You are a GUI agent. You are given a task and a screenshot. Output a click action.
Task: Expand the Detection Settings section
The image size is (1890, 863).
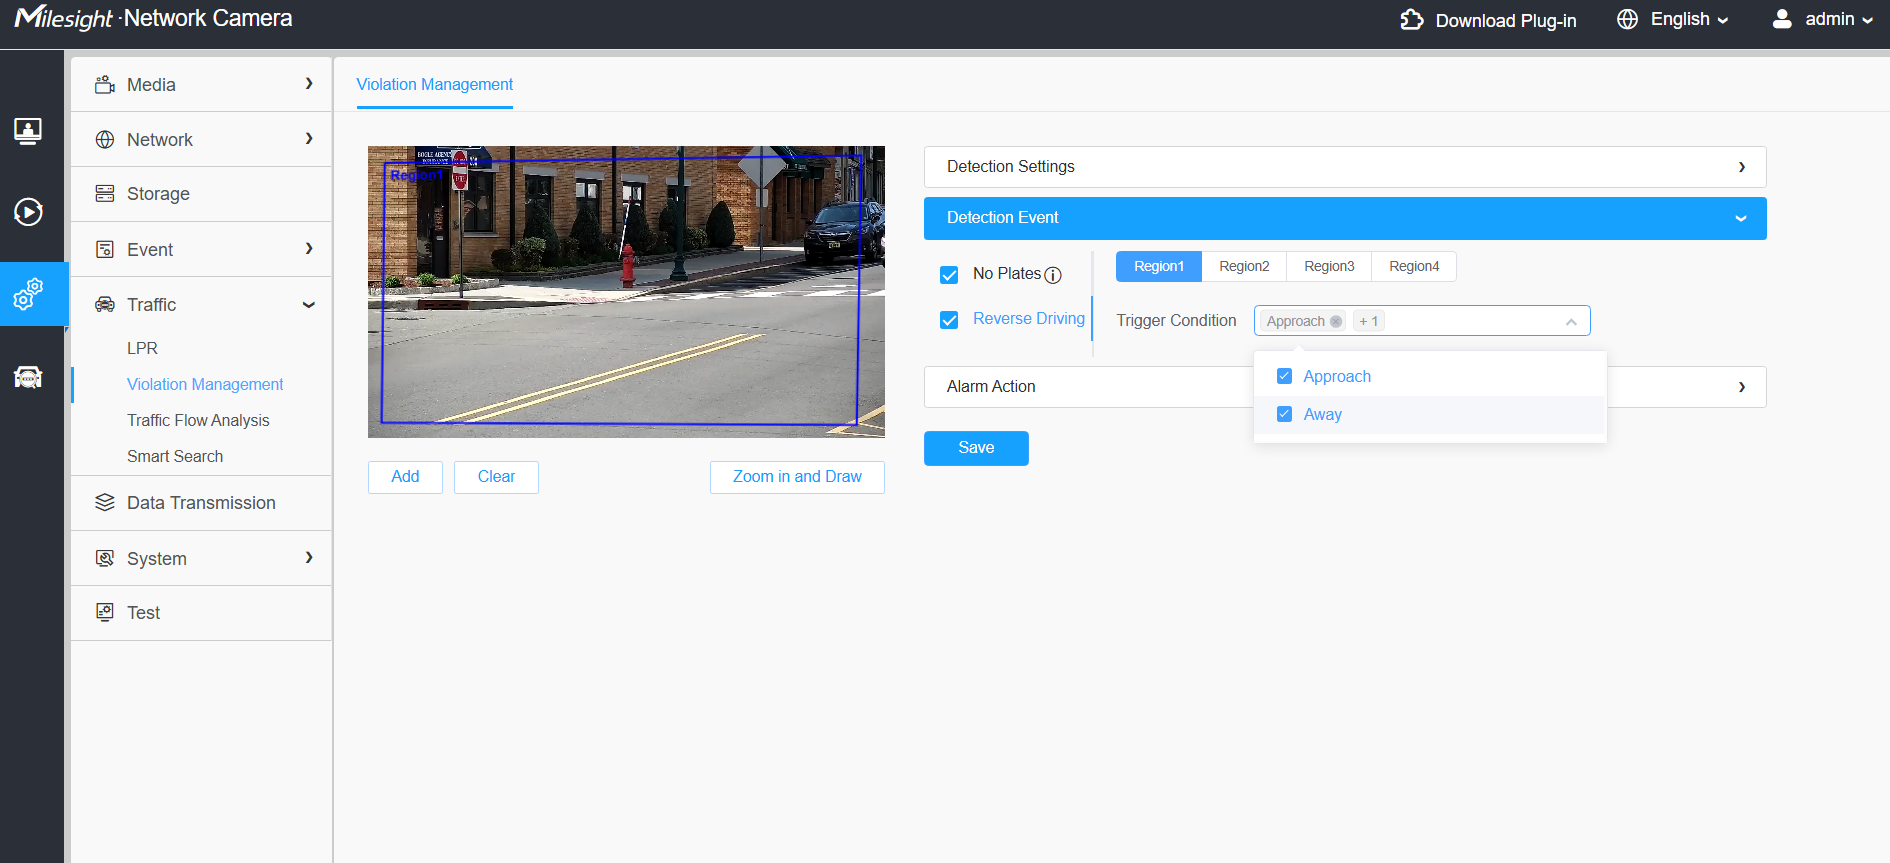[1345, 167]
